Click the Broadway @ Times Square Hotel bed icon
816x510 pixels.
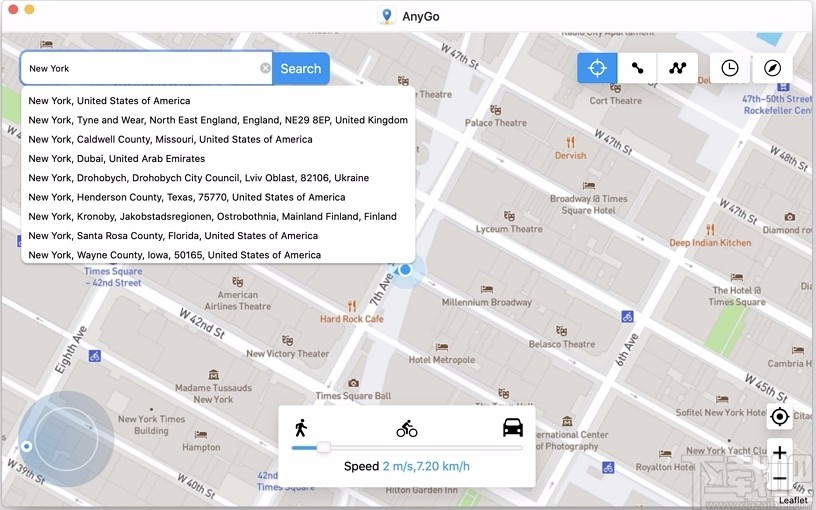589,185
